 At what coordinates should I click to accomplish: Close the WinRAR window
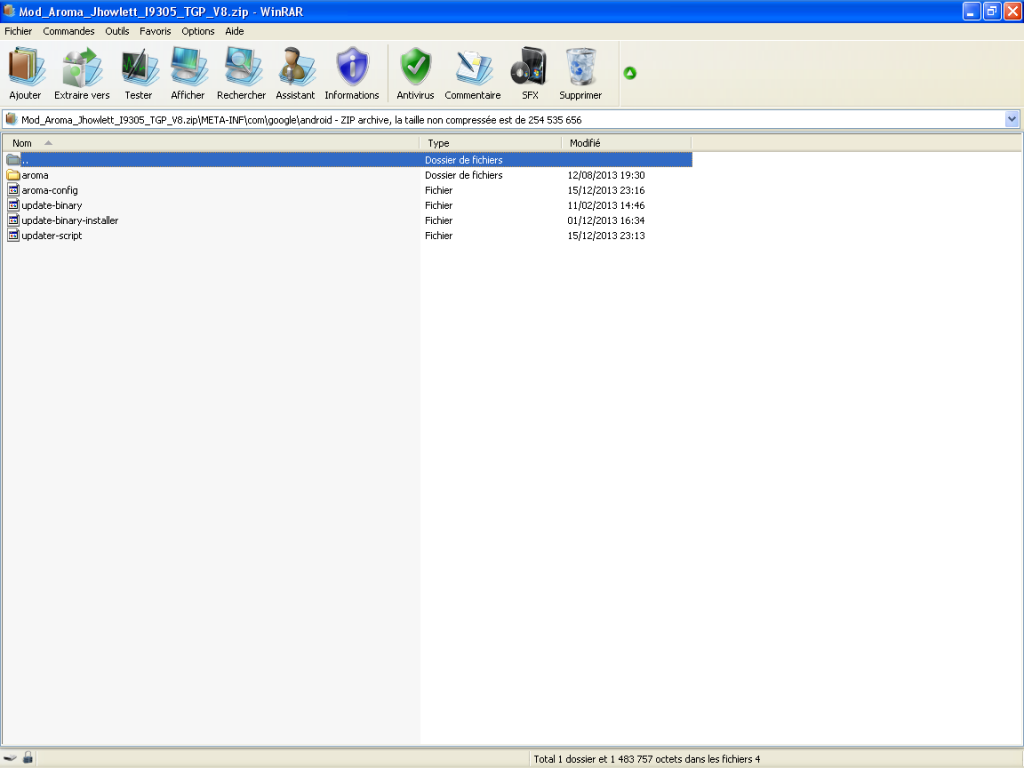click(1012, 11)
